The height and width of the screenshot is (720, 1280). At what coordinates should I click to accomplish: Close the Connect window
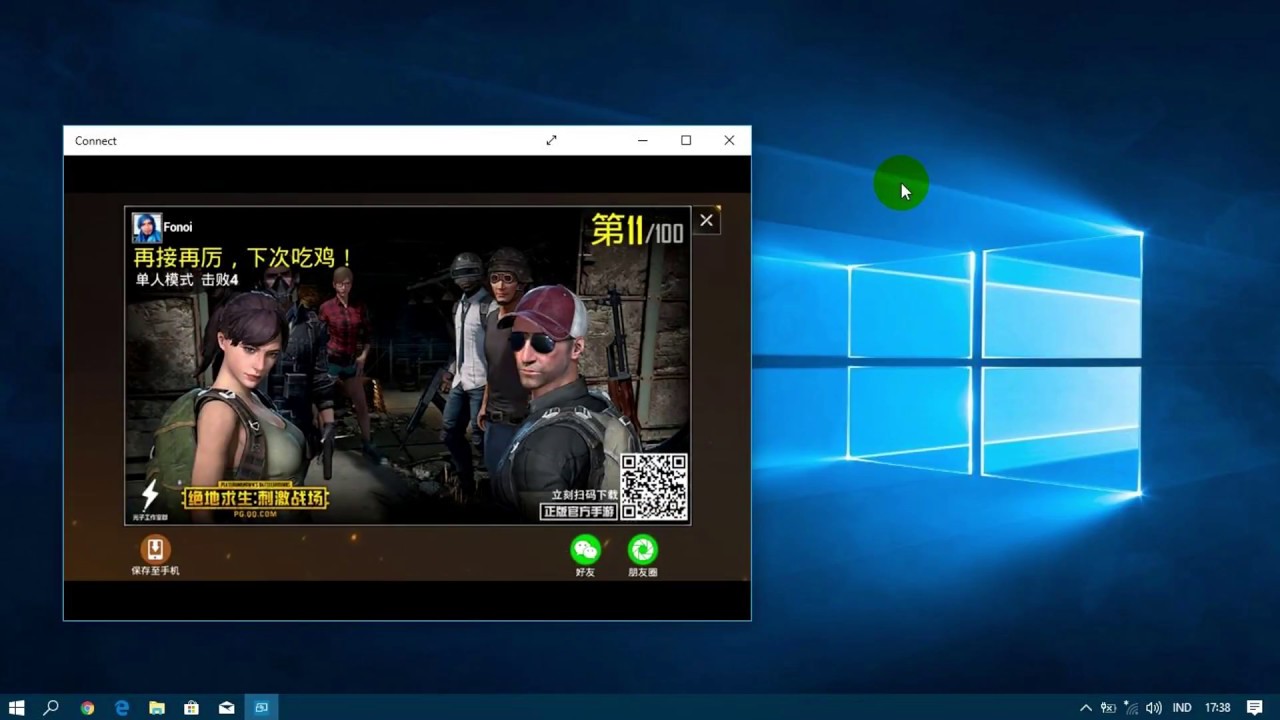coord(729,140)
